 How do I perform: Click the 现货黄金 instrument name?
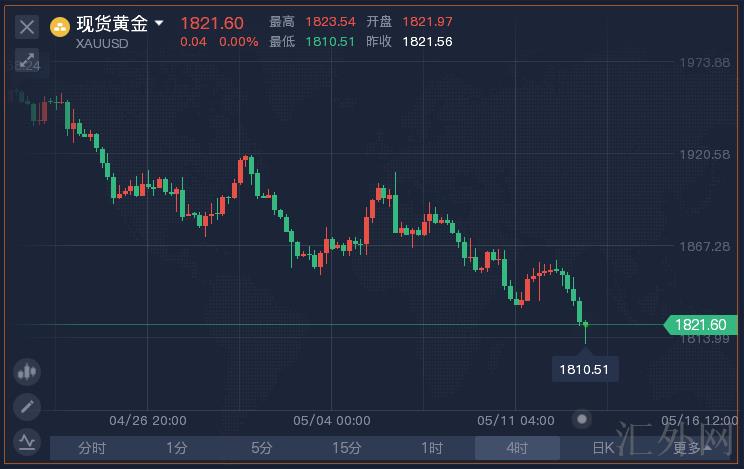click(112, 24)
